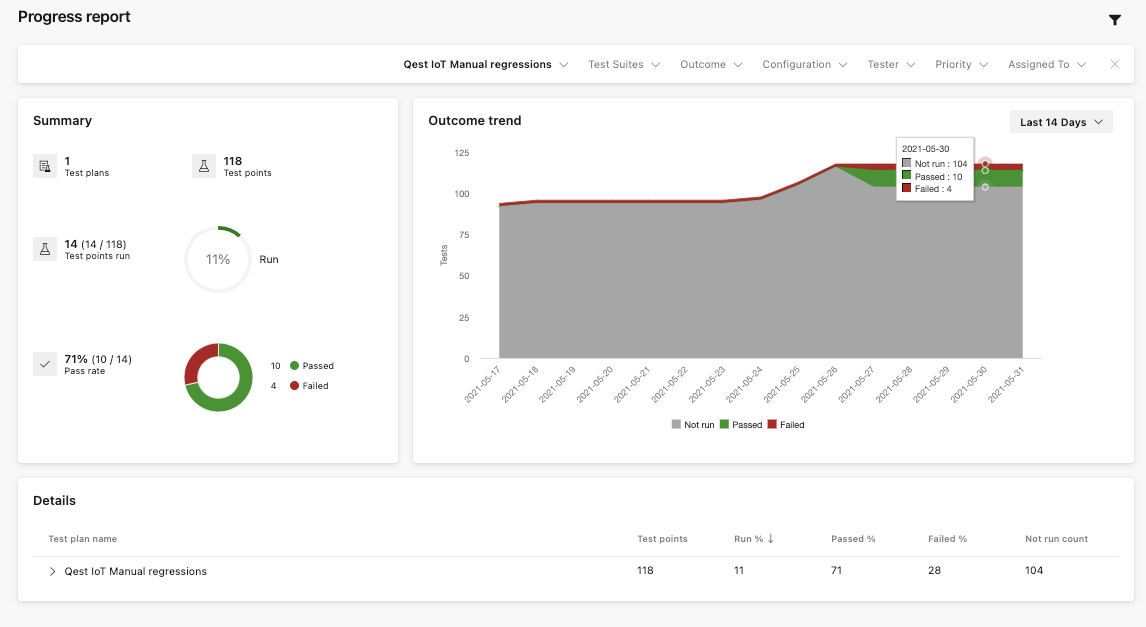Open the Priority filter dropdown
The width and height of the screenshot is (1146, 627).
[x=961, y=64]
